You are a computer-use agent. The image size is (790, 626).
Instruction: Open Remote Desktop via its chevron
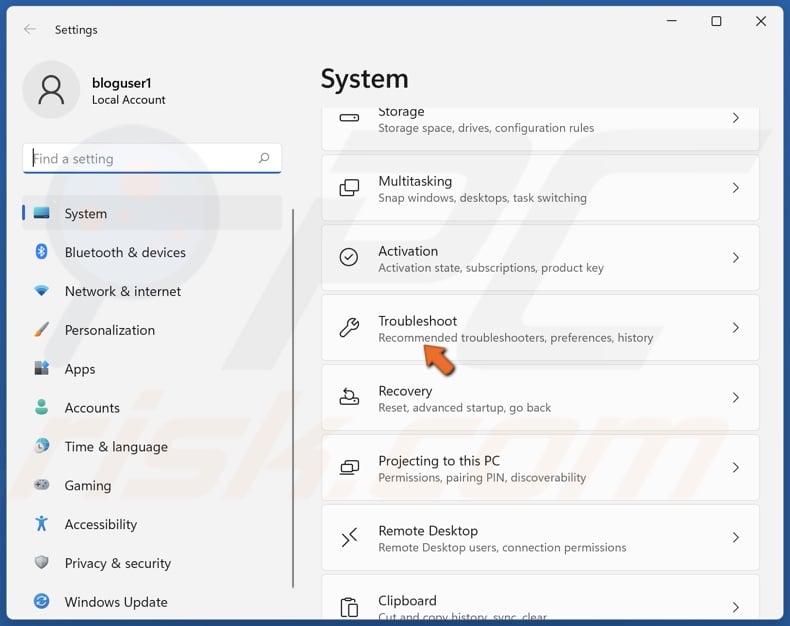[736, 537]
